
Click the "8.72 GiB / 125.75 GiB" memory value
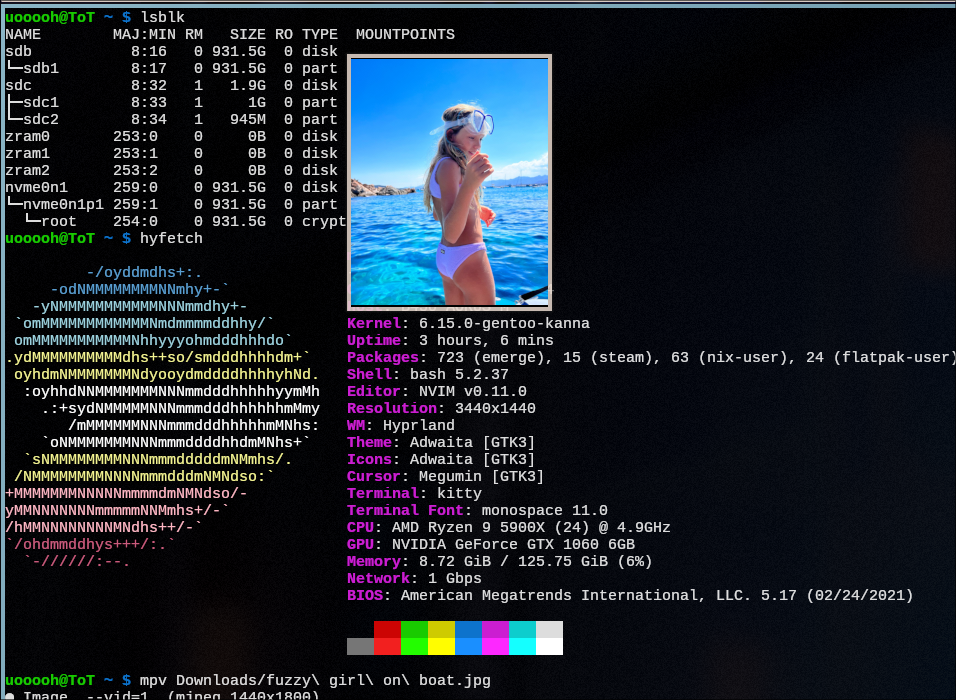point(513,562)
